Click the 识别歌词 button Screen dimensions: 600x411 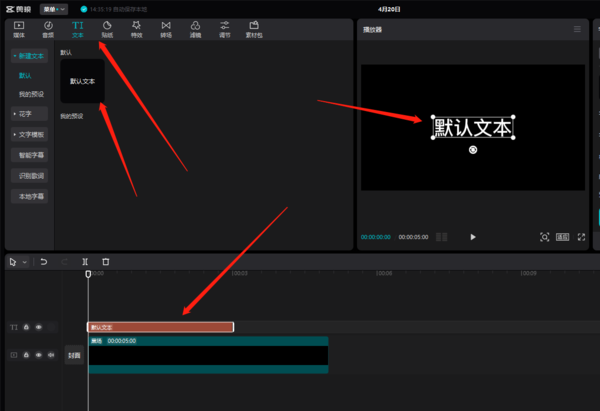pyautogui.click(x=31, y=176)
